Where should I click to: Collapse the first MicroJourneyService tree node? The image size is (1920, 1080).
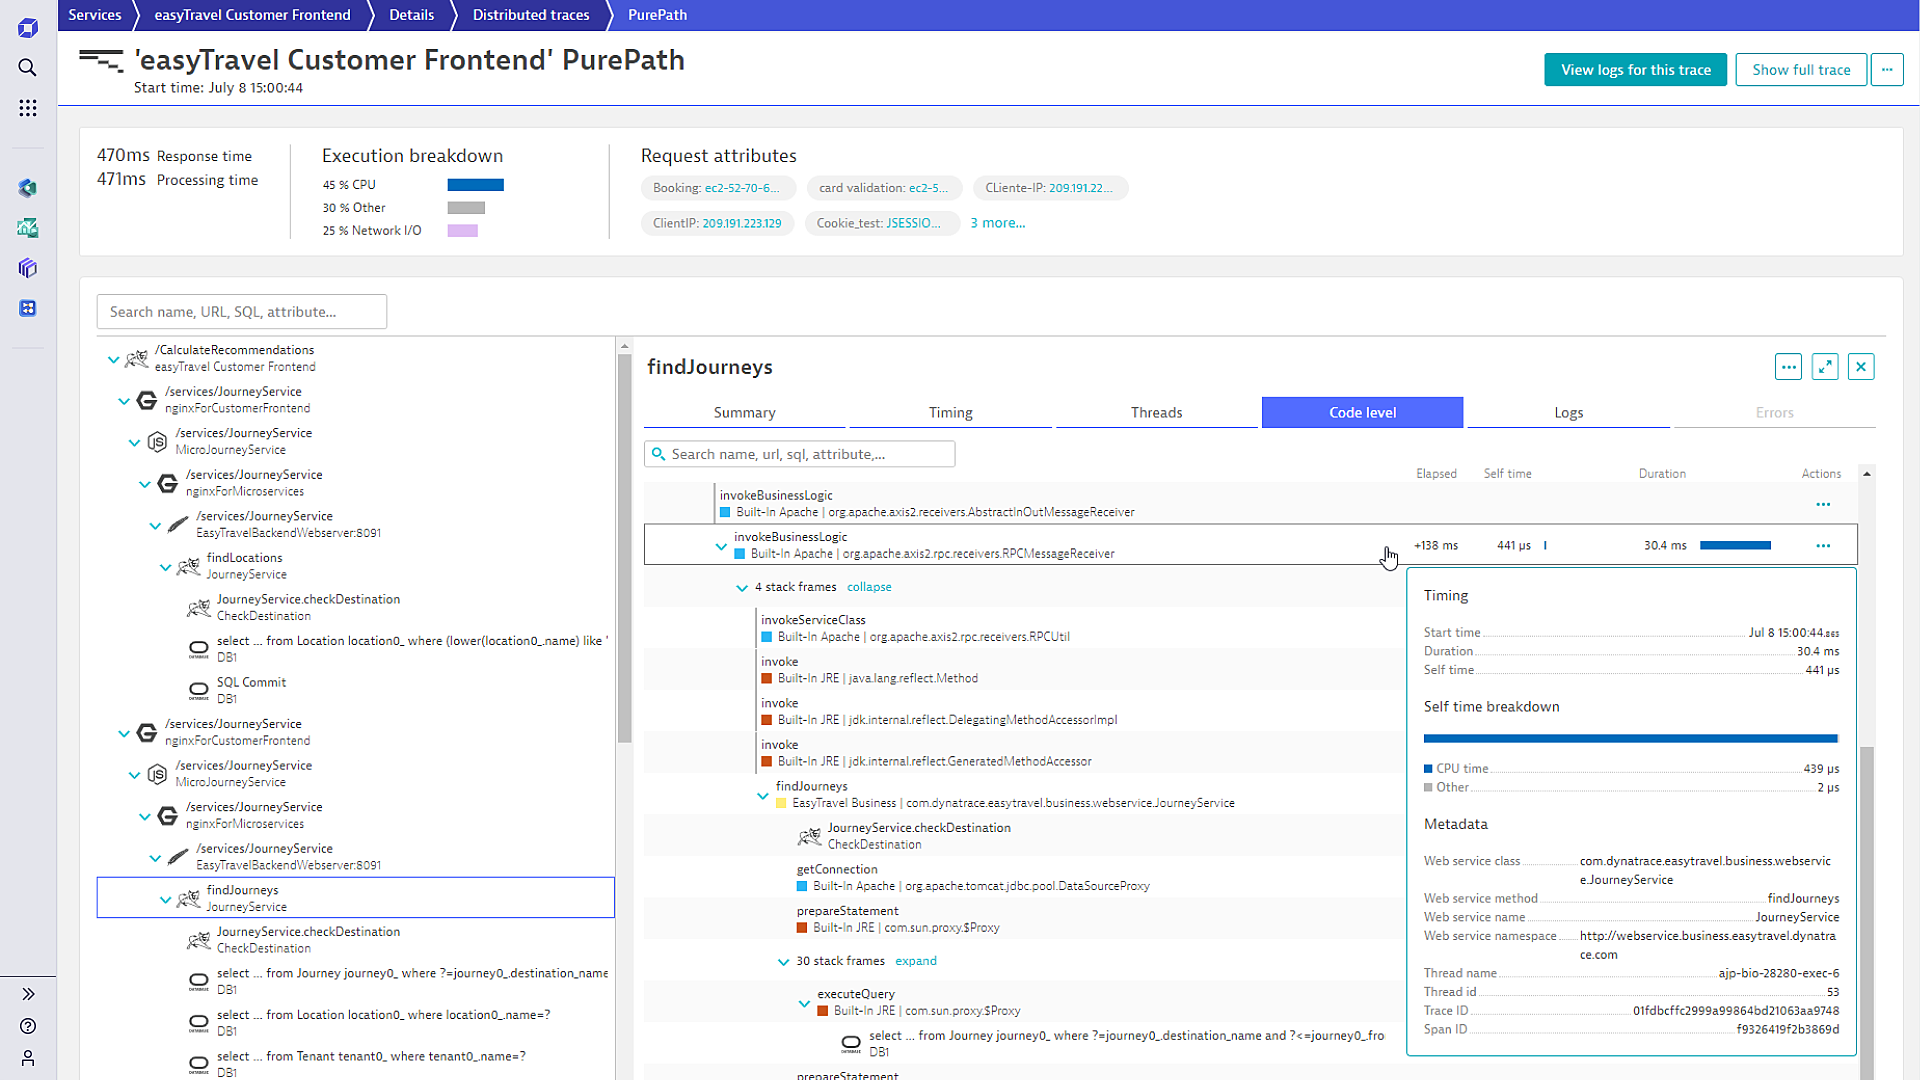point(134,442)
